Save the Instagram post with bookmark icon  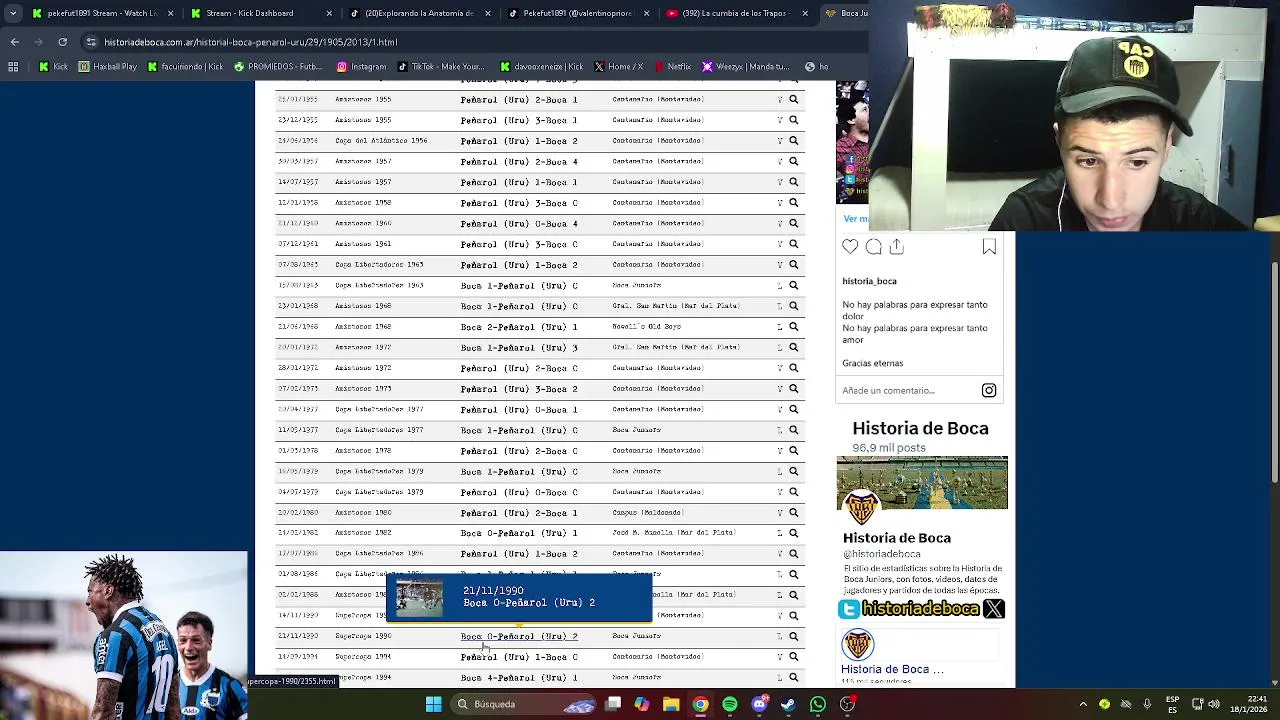(x=989, y=246)
